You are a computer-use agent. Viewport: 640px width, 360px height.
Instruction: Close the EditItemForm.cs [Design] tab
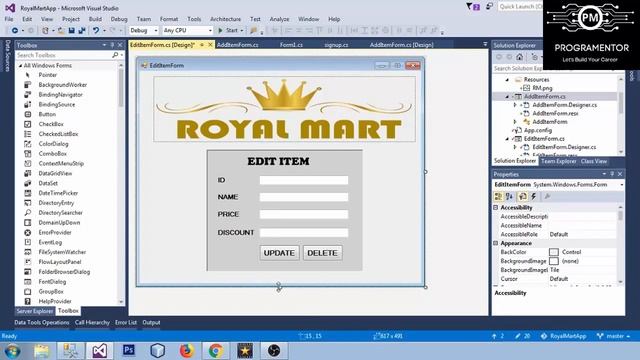[x=211, y=45]
